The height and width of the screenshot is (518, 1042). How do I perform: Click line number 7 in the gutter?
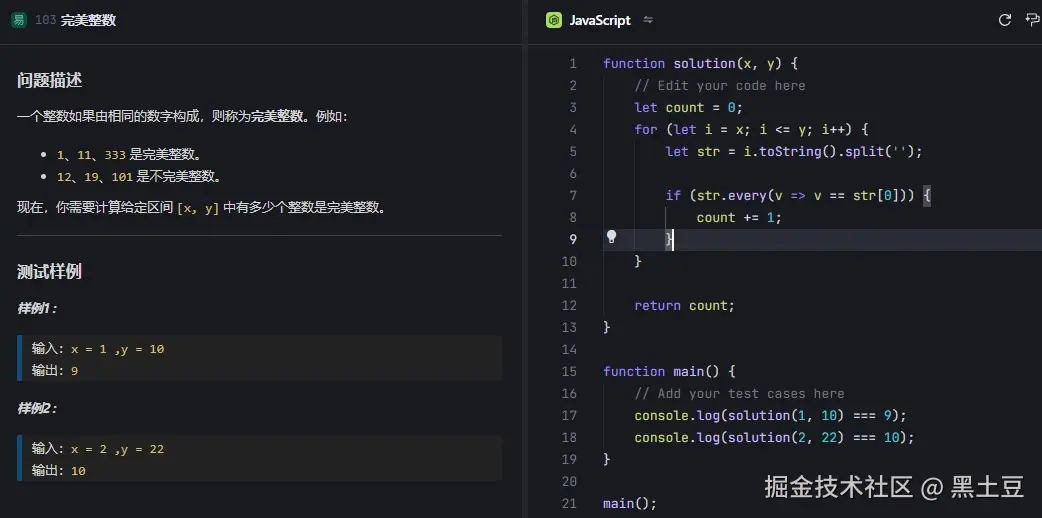click(x=573, y=195)
